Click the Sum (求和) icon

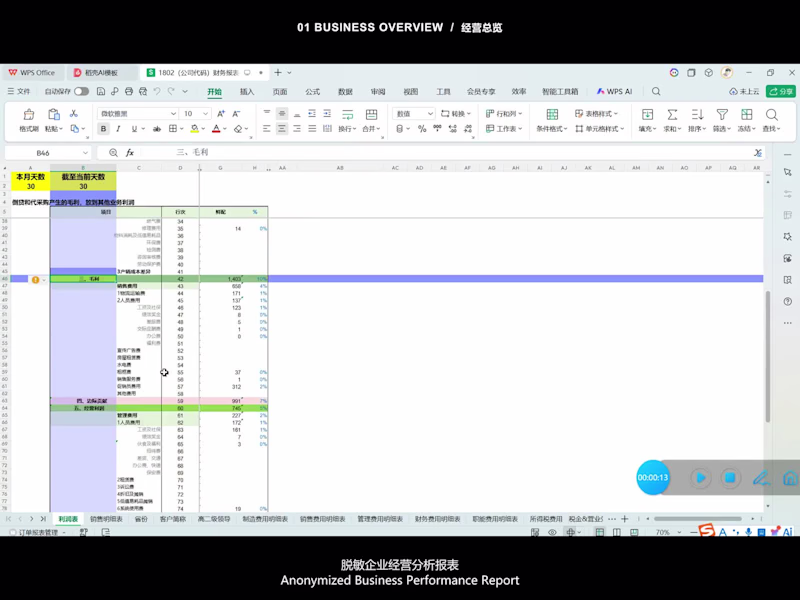click(x=672, y=114)
